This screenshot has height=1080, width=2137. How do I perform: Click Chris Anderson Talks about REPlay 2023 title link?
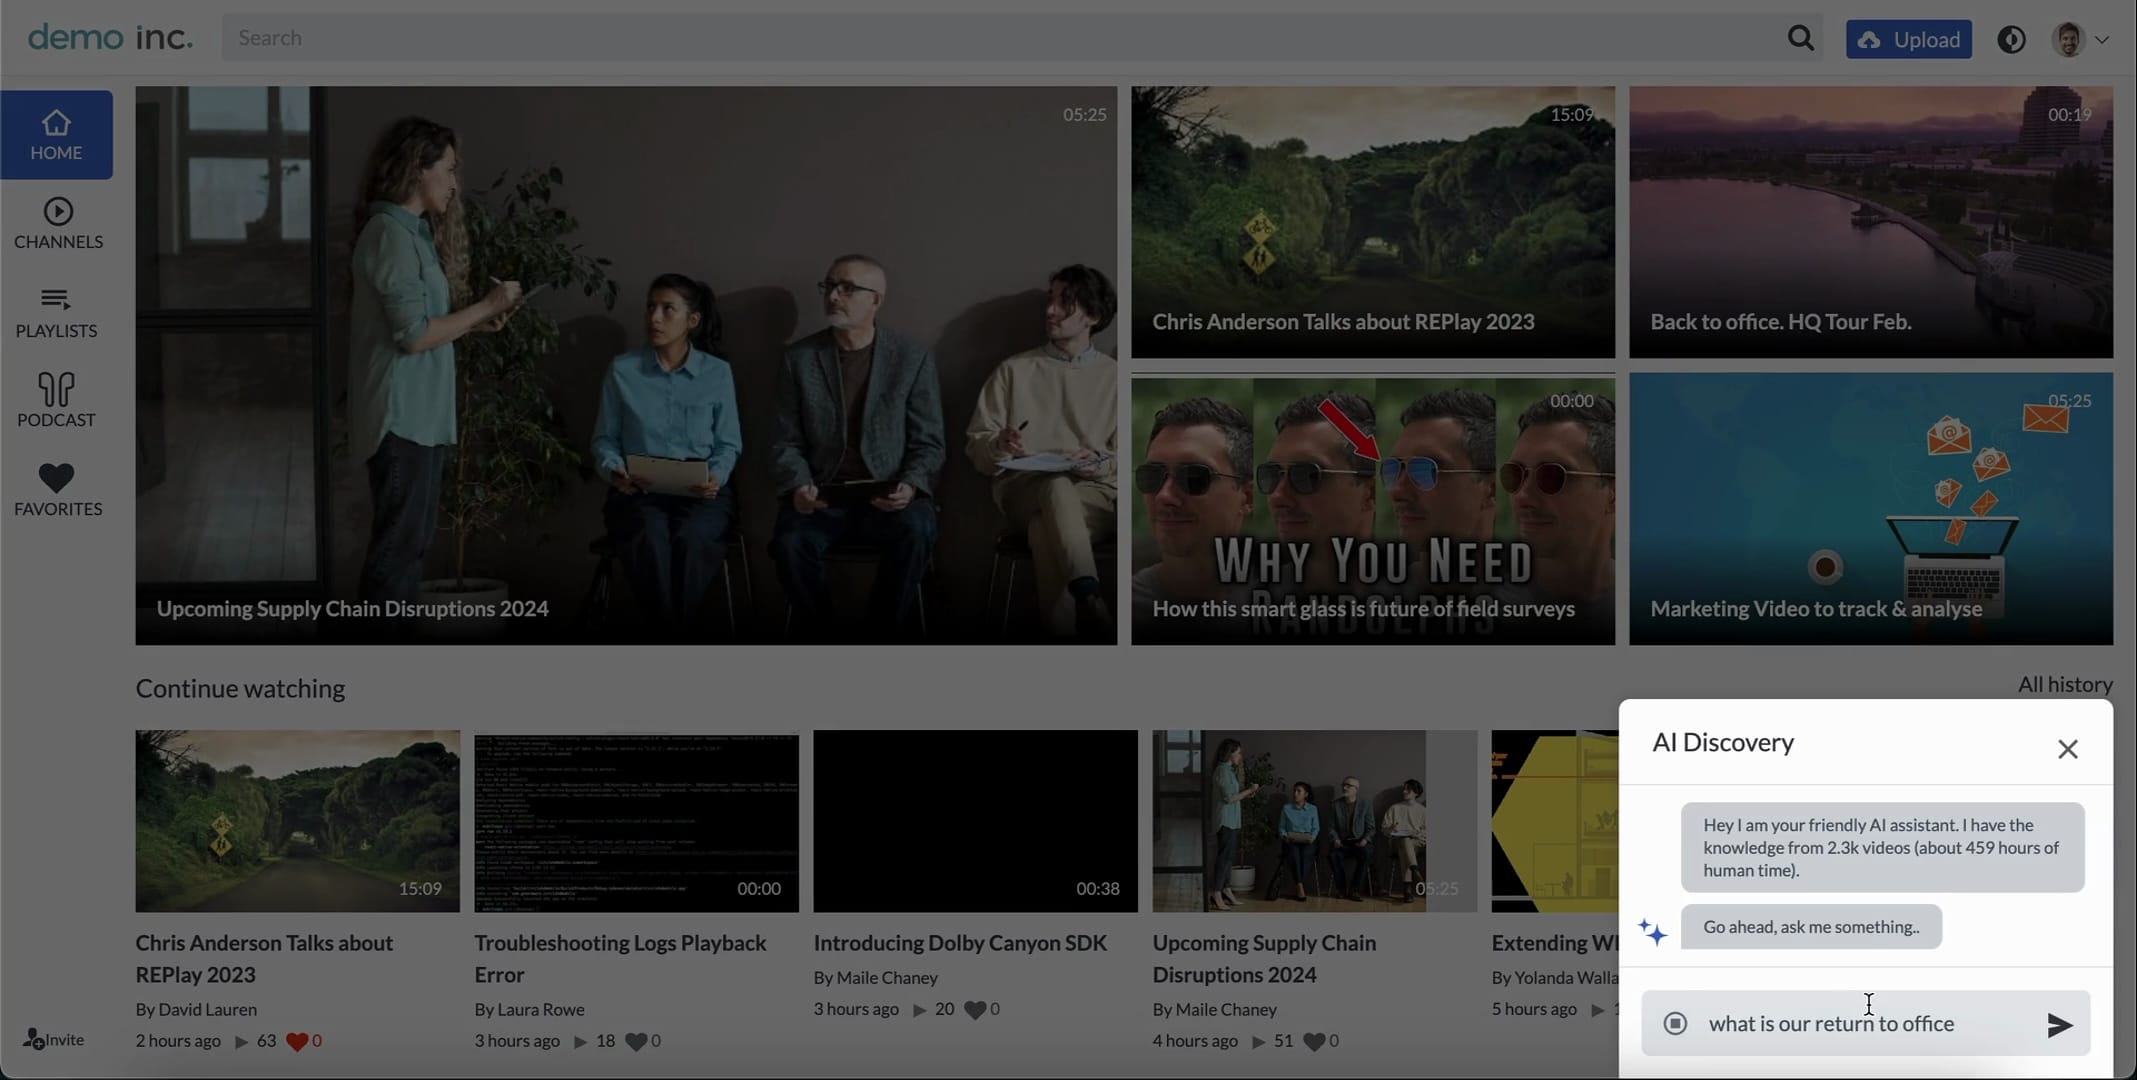264,958
